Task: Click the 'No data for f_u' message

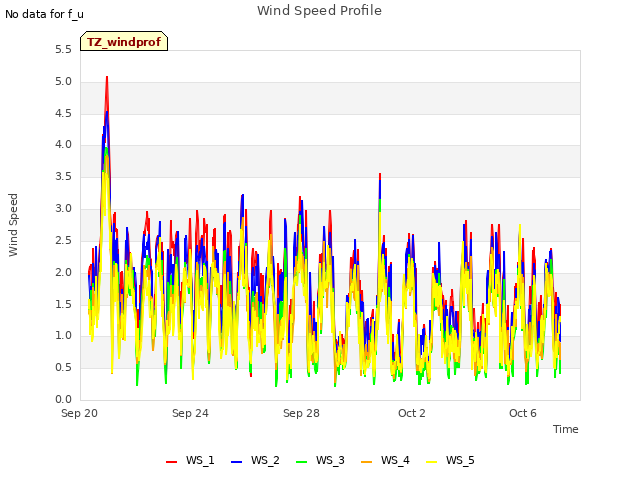Action: pos(44,14)
